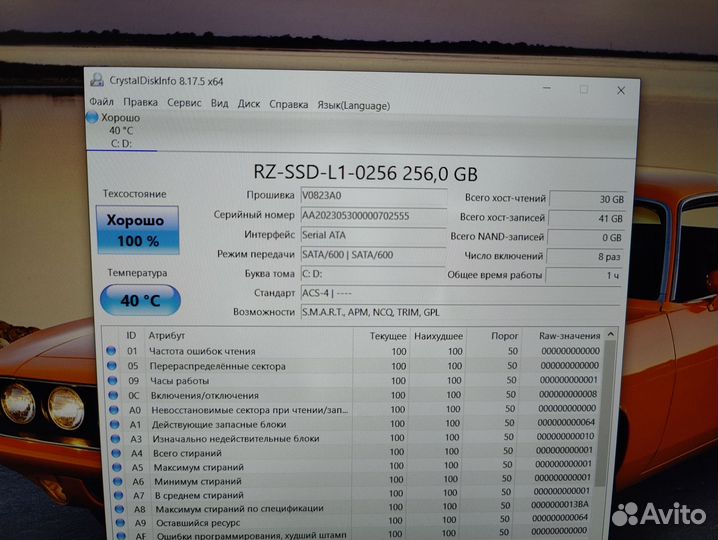Select the Частота ошибок чтения attribute text
This screenshot has width=718, height=540.
[202, 351]
